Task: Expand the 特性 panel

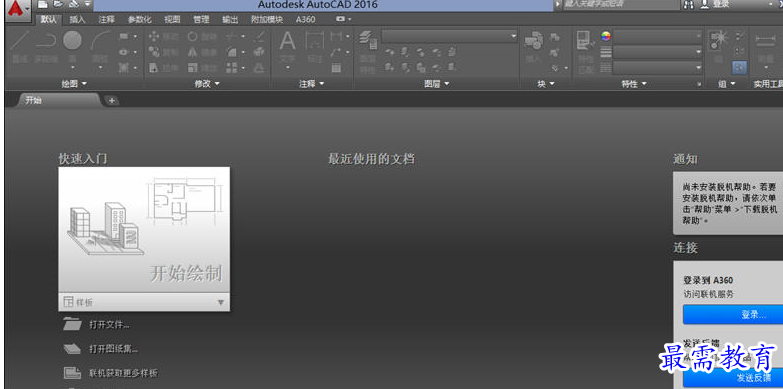Action: 634,84
